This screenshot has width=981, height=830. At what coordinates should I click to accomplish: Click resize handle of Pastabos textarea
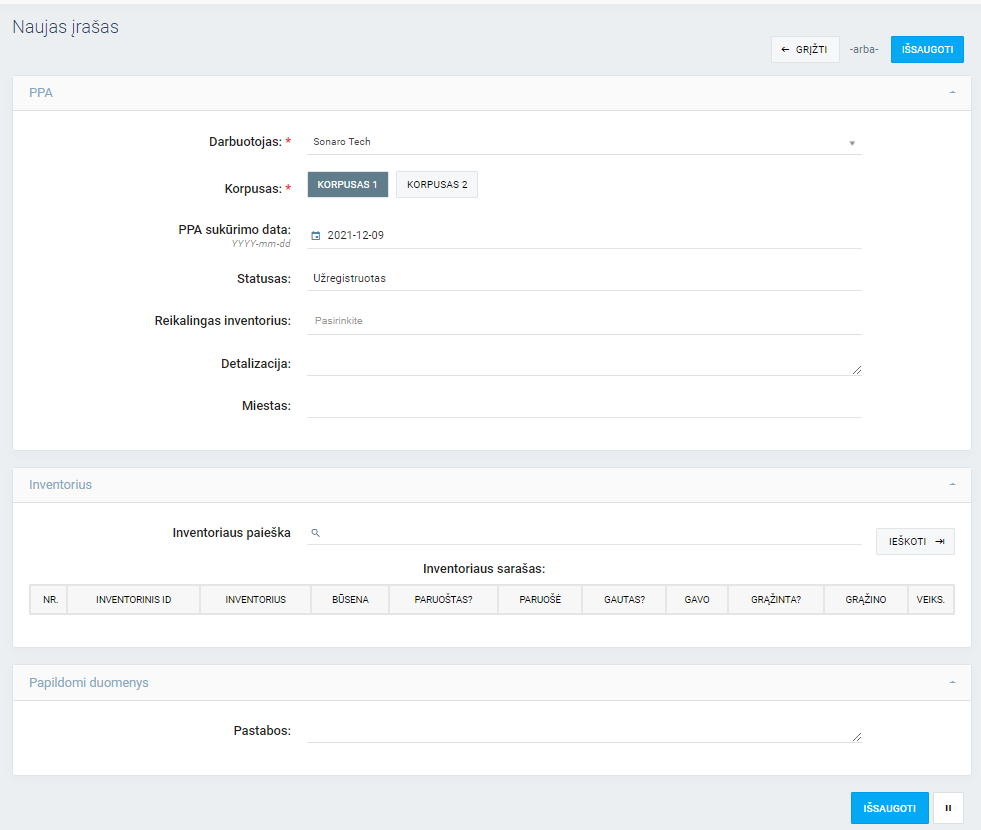(x=856, y=737)
